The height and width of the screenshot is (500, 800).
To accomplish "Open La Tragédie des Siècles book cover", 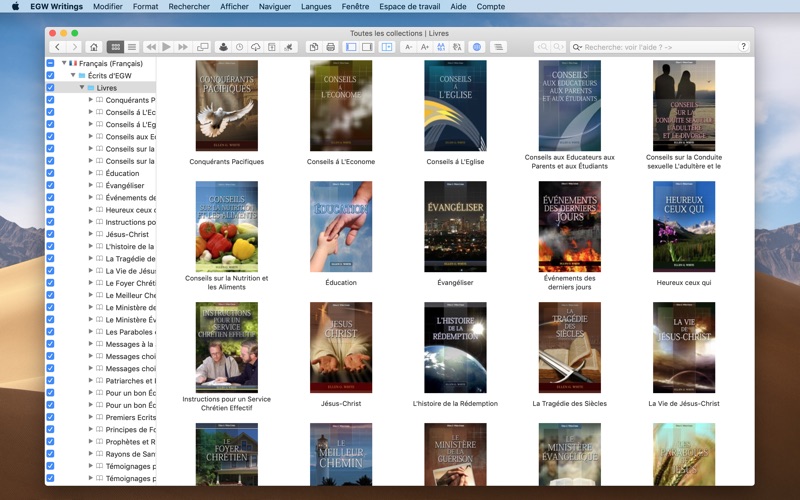I will 569,347.
